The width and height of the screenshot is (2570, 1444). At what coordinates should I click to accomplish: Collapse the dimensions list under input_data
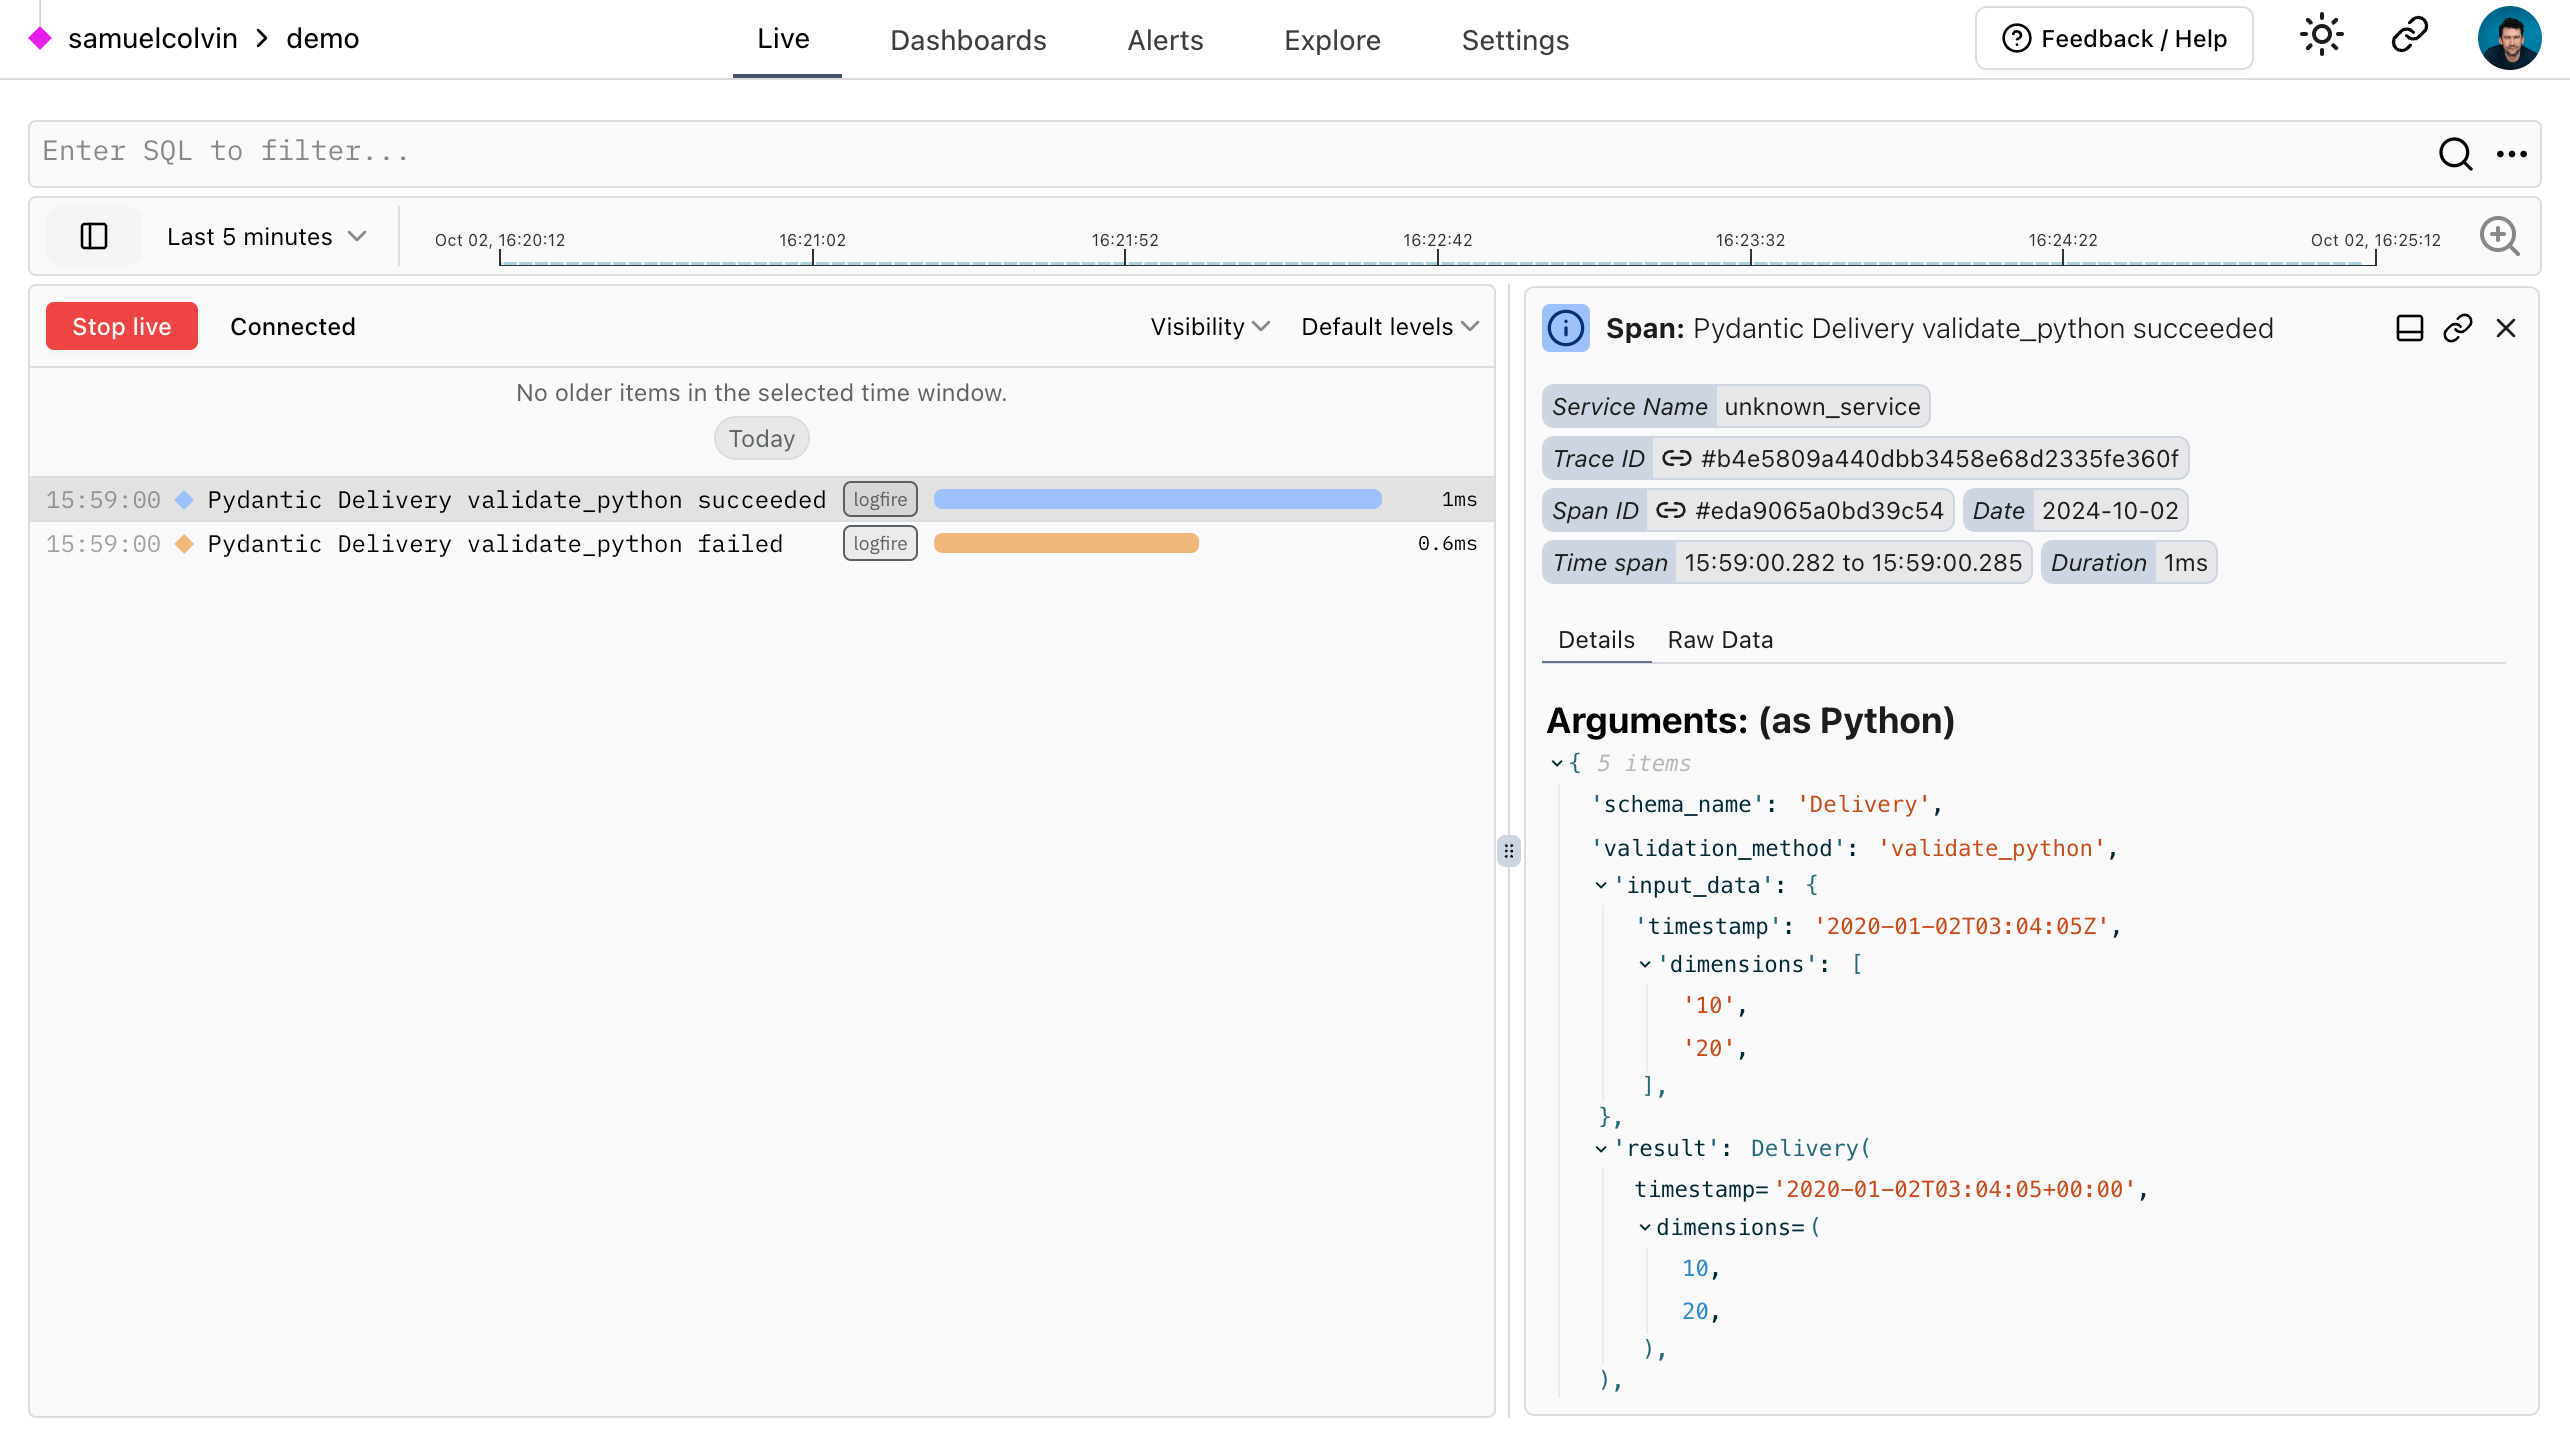[1646, 963]
